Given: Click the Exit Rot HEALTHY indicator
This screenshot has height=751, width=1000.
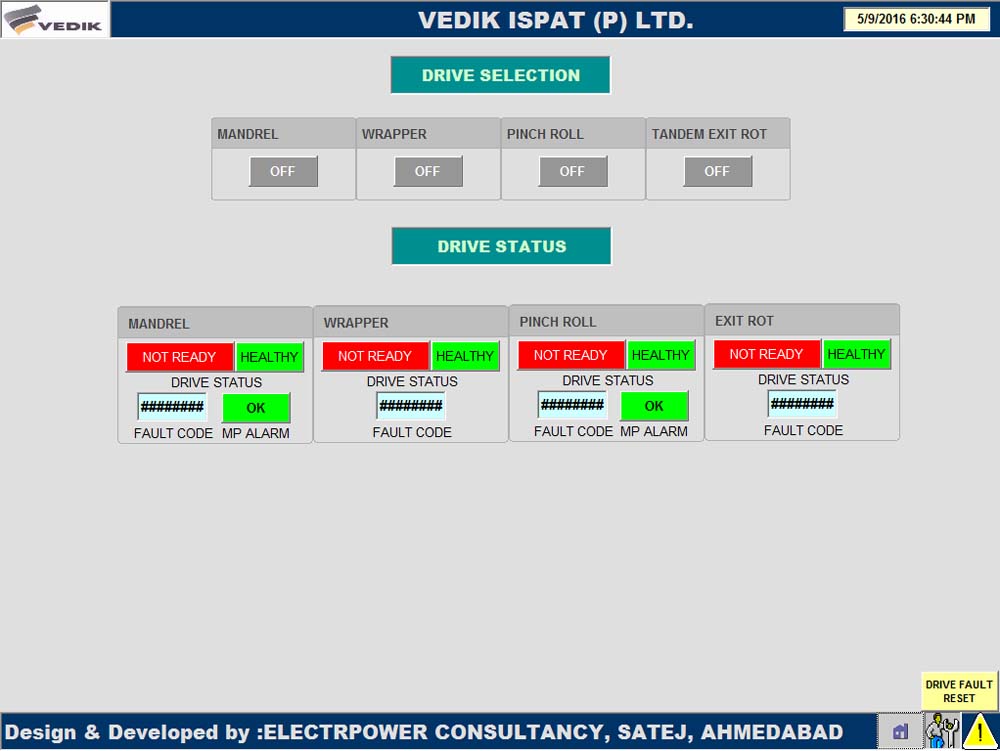Looking at the screenshot, I should (857, 354).
